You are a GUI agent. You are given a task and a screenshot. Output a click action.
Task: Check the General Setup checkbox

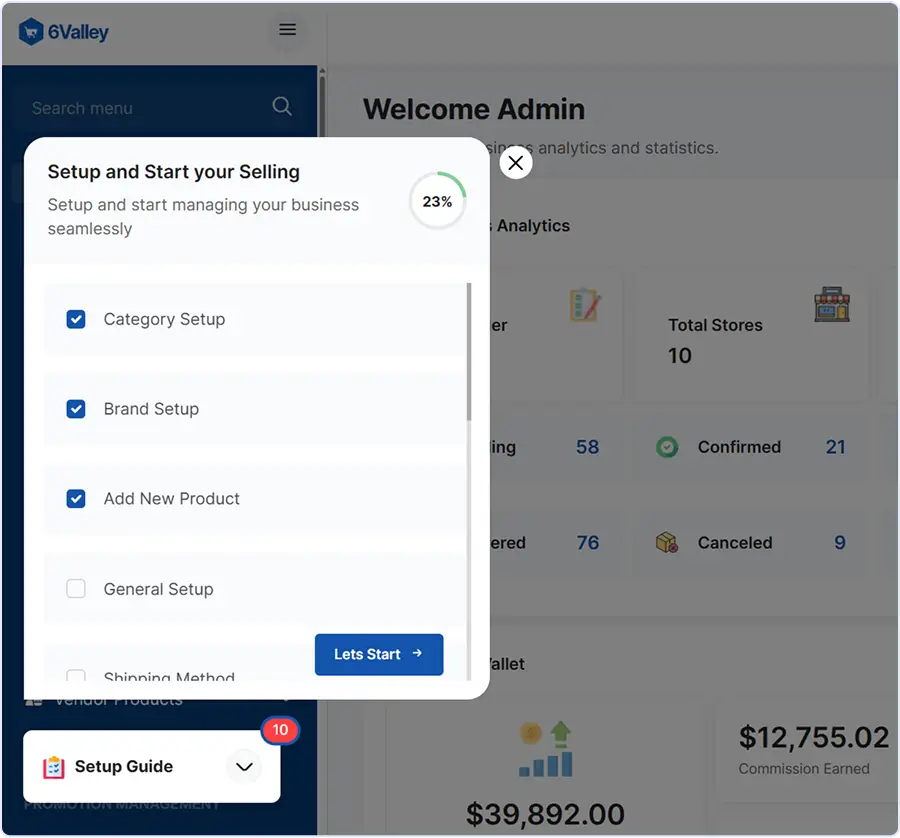tap(76, 589)
